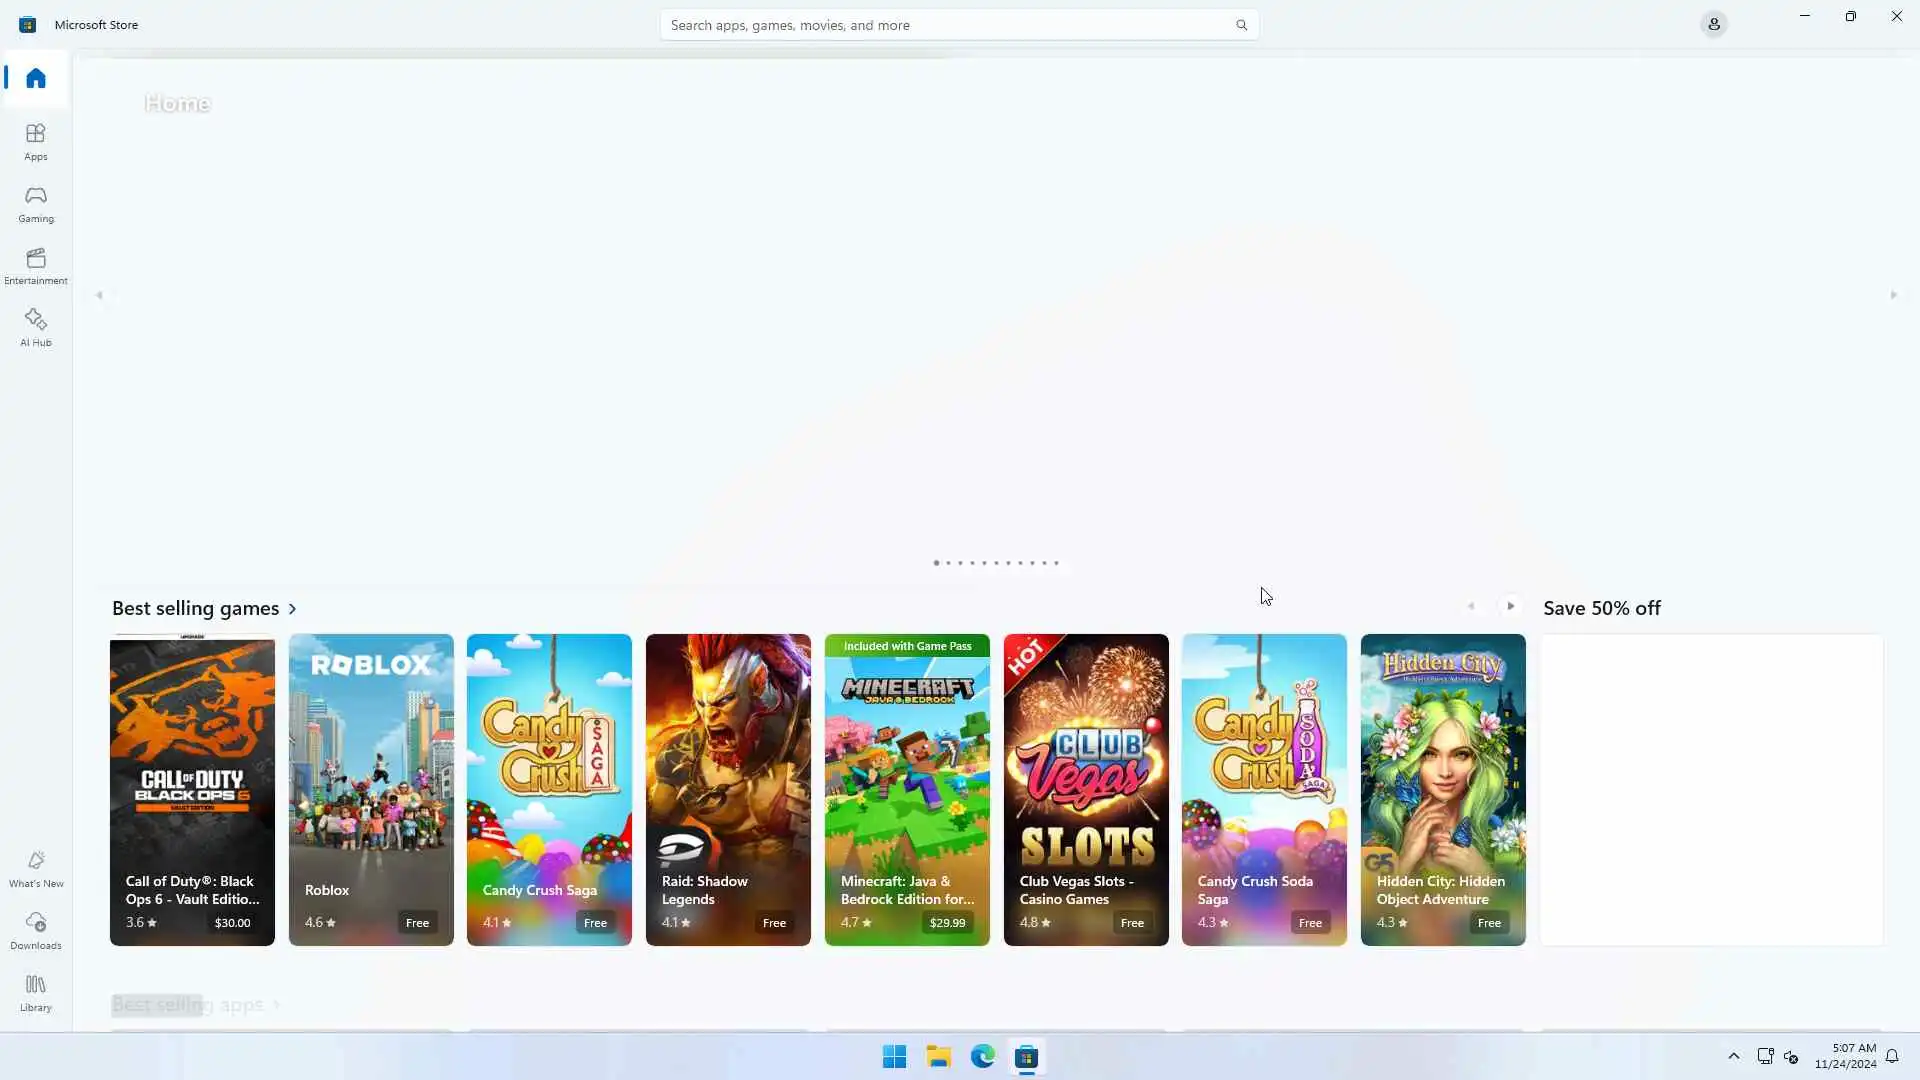Open the Gaming section in sidebar

tap(36, 203)
